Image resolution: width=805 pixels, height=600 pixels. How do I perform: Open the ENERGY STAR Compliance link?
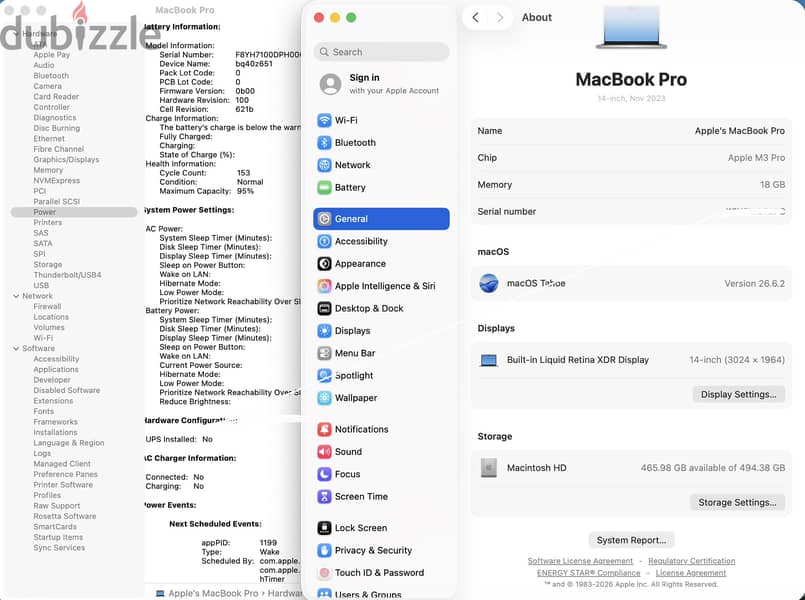[588, 573]
